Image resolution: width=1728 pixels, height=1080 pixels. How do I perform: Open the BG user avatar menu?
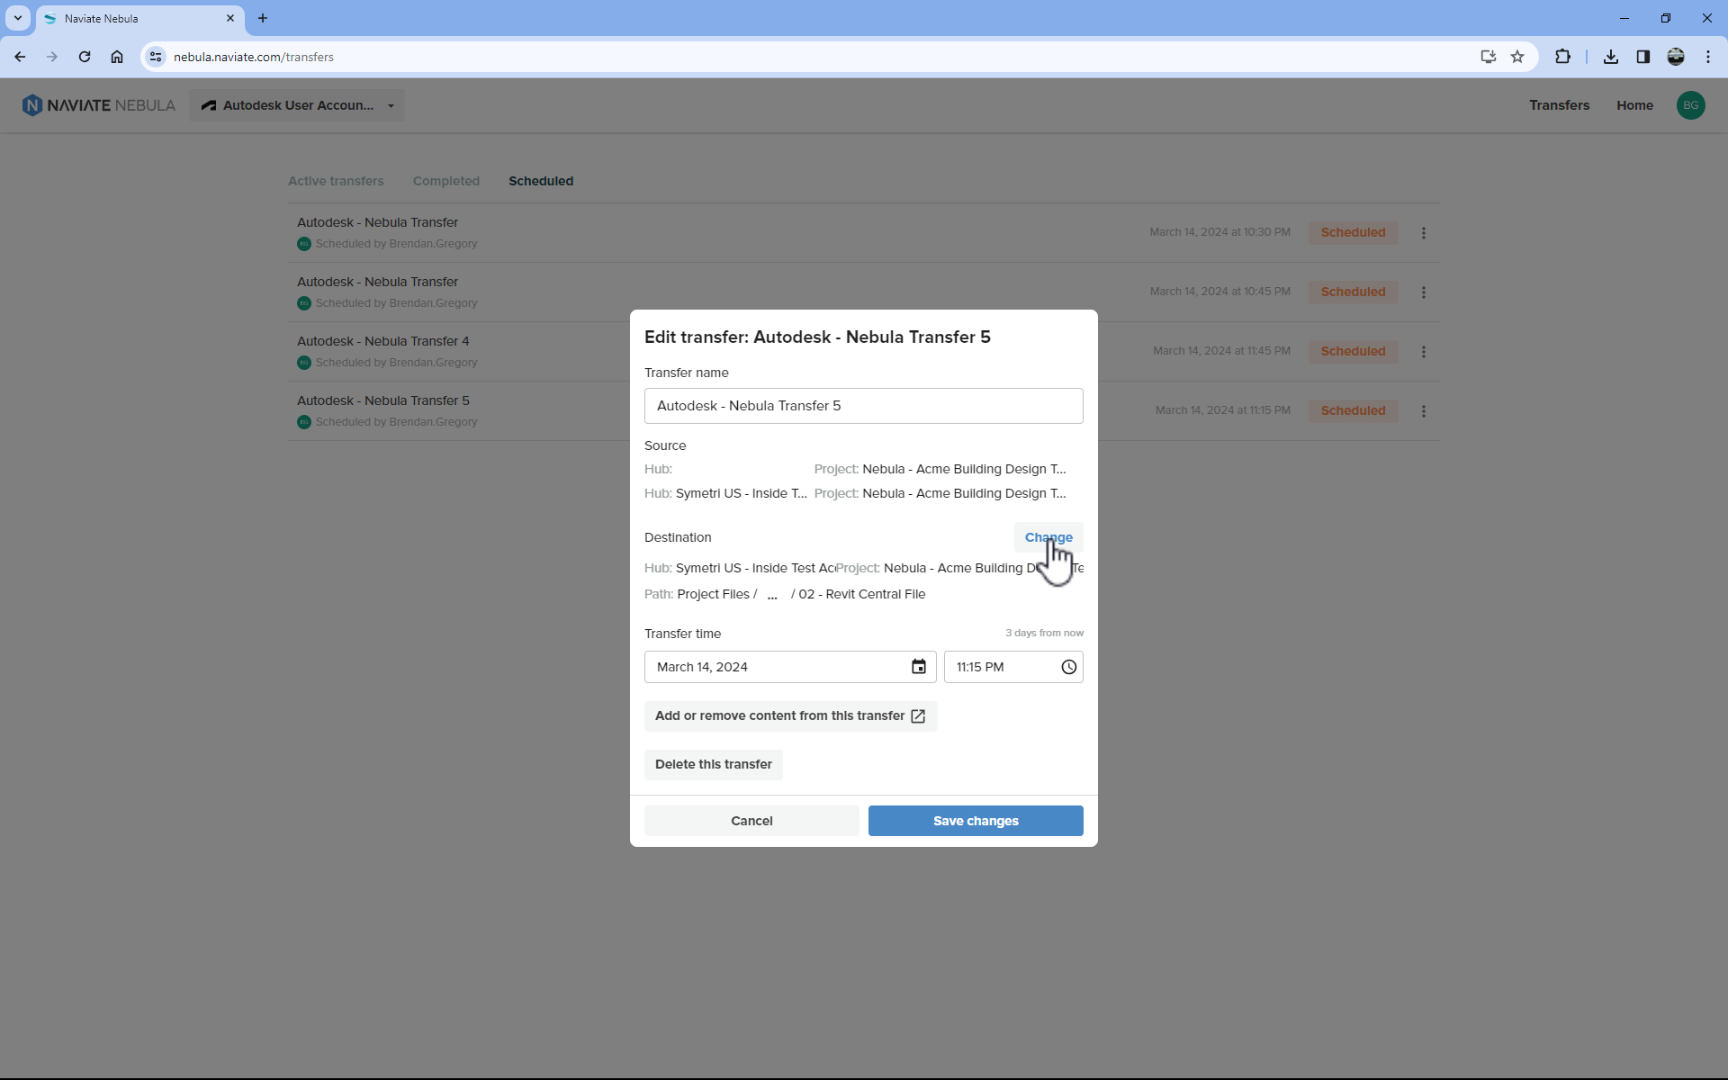pyautogui.click(x=1691, y=105)
